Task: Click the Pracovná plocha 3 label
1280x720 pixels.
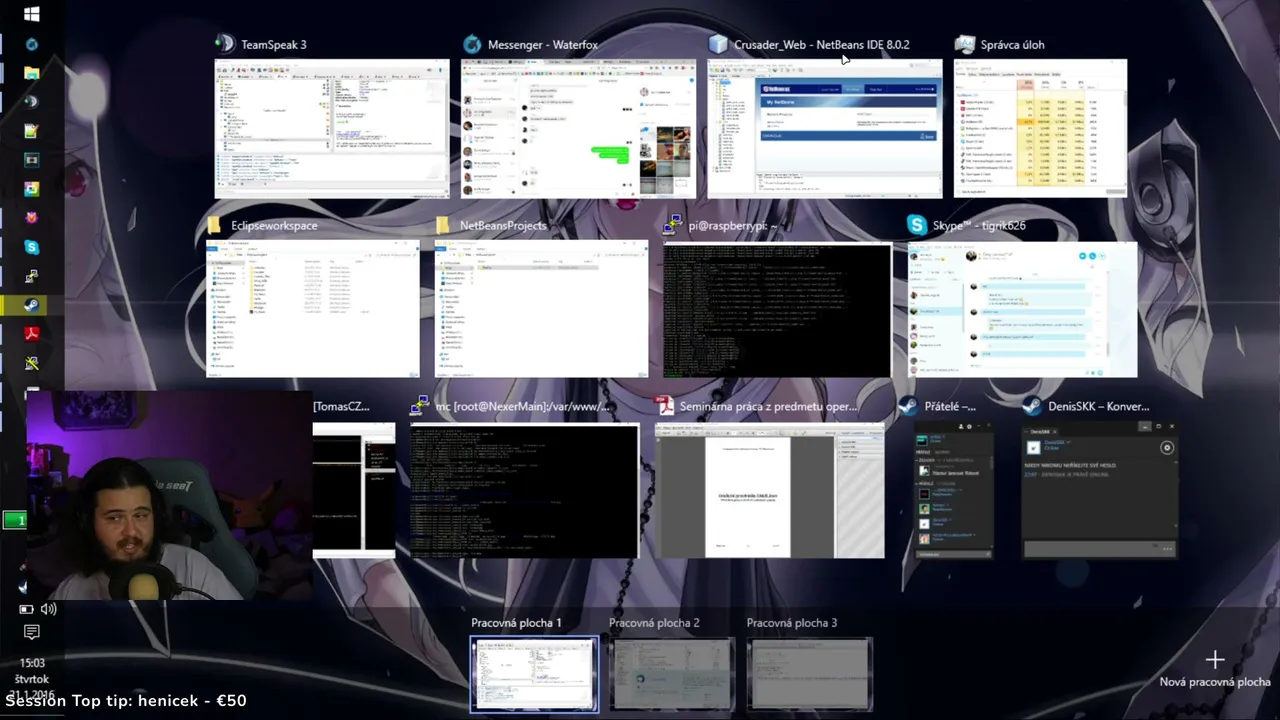Action: [792, 622]
